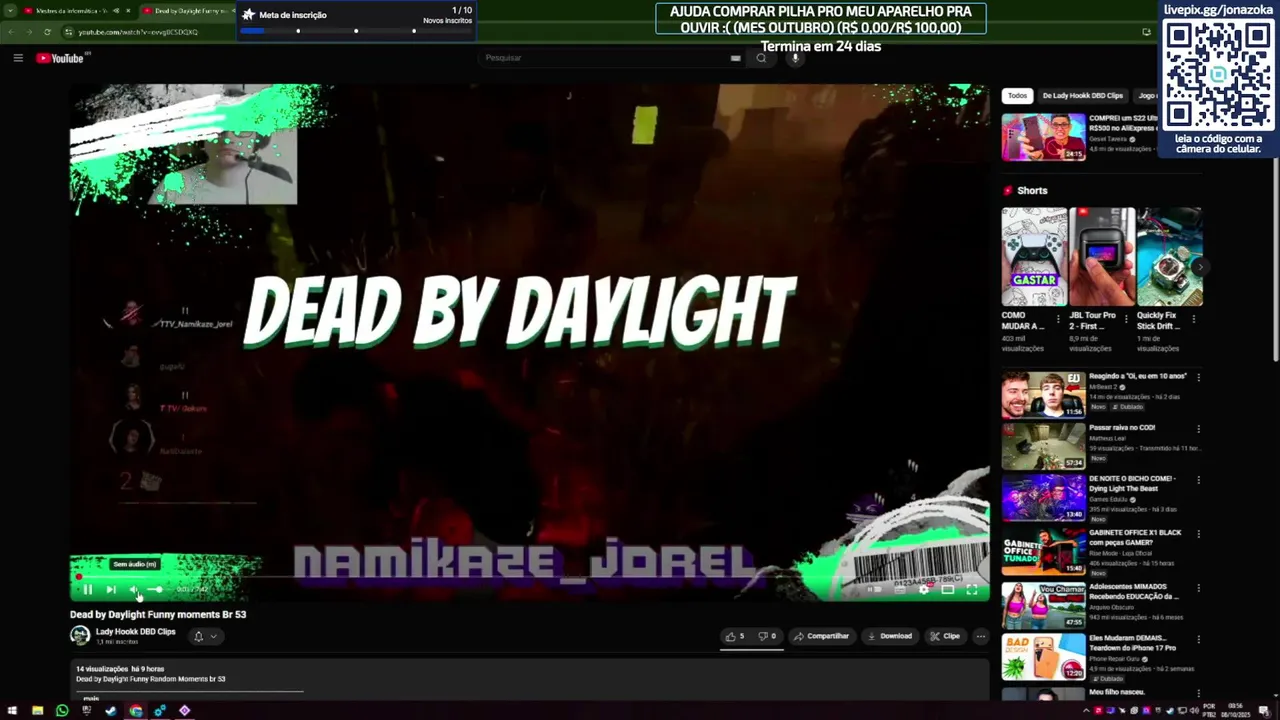
Task: Start voice search with the microphone icon
Action: pos(796,58)
